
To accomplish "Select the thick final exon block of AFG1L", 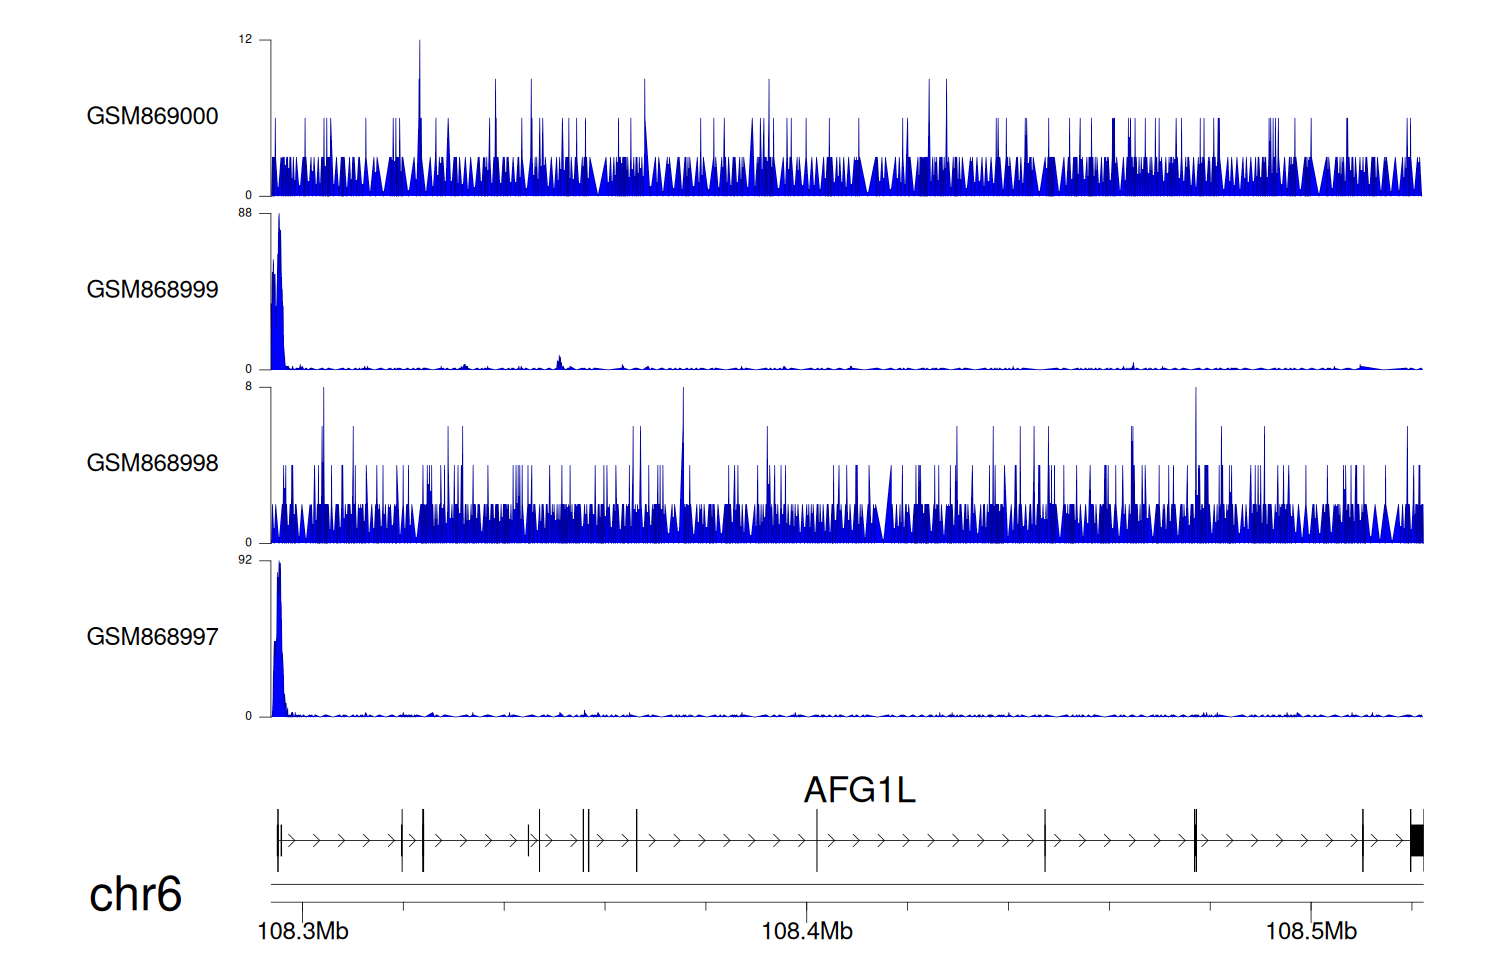I will [1416, 841].
